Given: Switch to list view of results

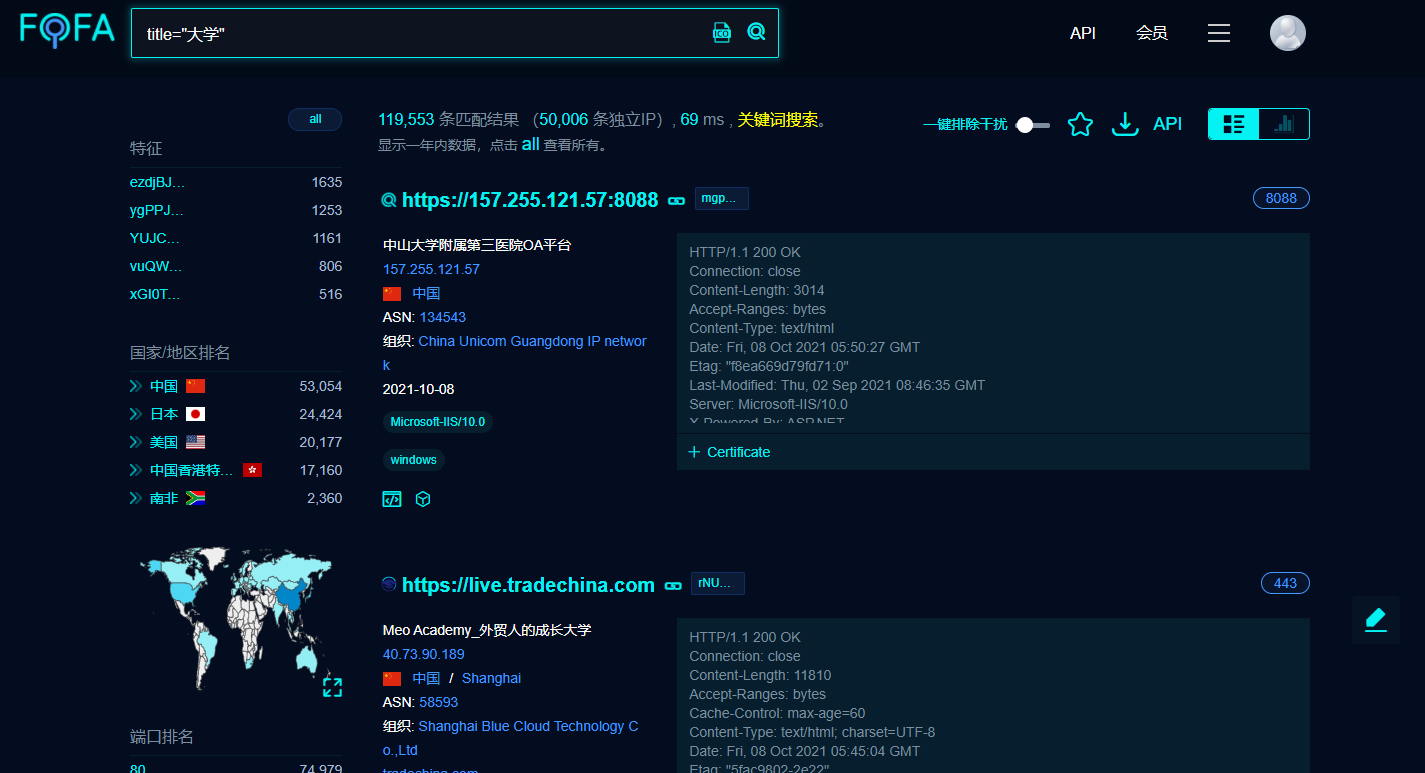Looking at the screenshot, I should point(1234,124).
